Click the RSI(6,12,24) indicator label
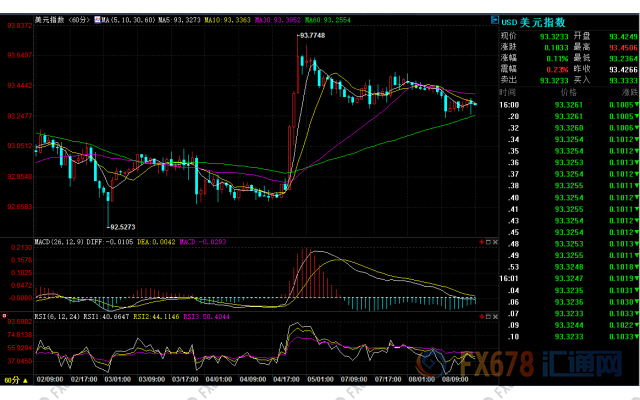This screenshot has height=400, width=640. pos(58,317)
